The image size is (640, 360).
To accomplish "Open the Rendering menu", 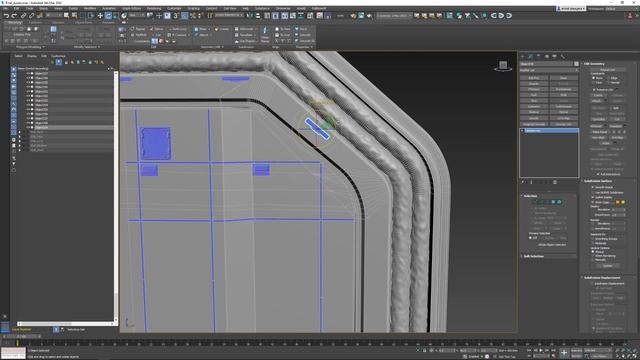I will click(154, 8).
